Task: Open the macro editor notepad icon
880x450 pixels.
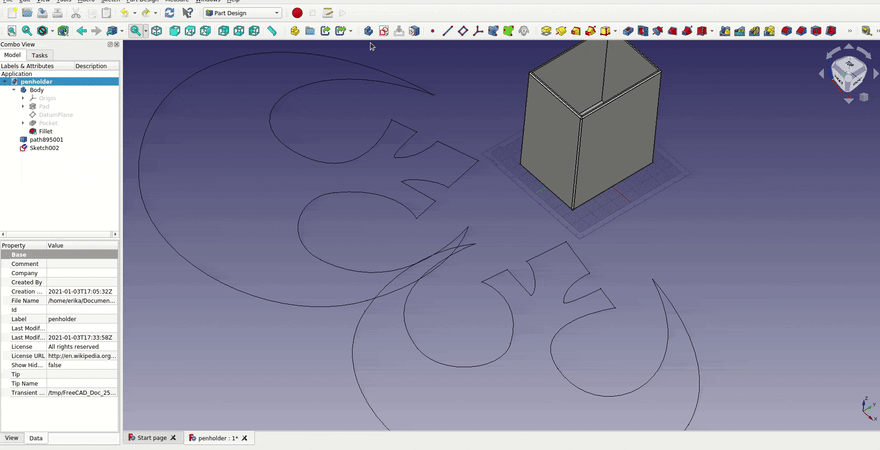Action: [x=328, y=13]
